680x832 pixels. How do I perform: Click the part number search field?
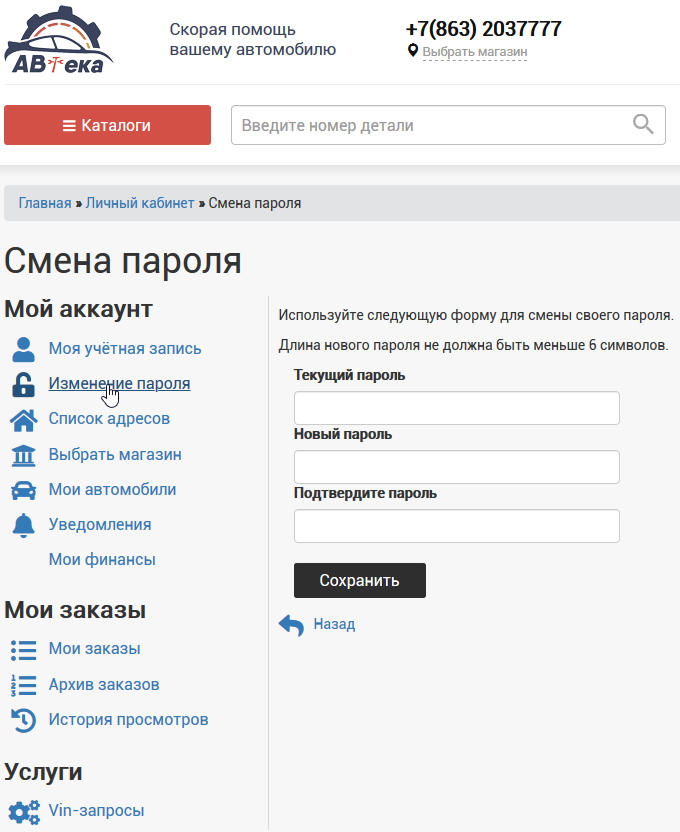click(x=430, y=125)
